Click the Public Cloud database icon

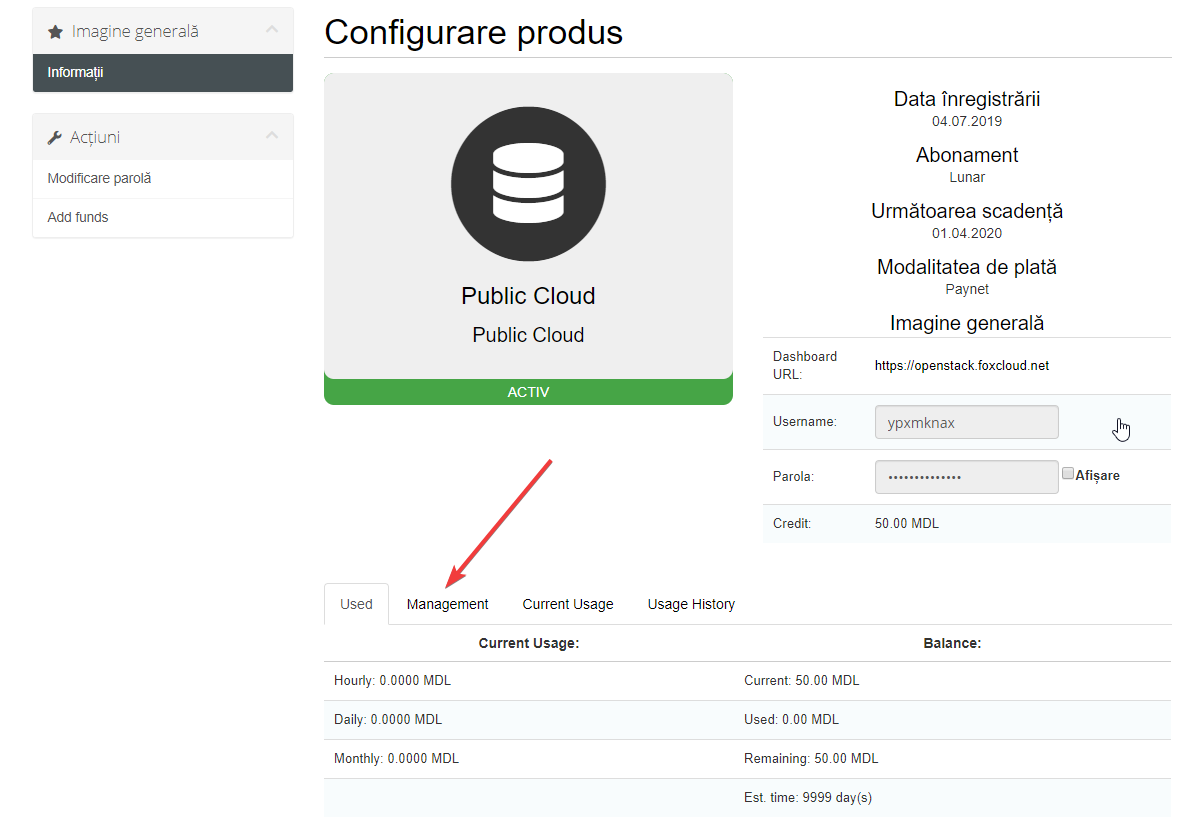tap(528, 181)
